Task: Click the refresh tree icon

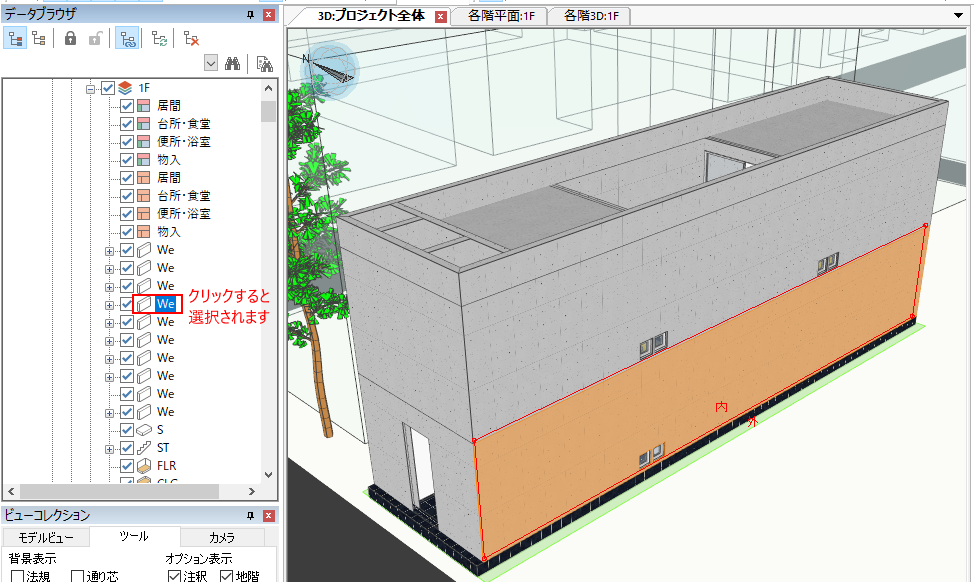Action: coord(159,39)
